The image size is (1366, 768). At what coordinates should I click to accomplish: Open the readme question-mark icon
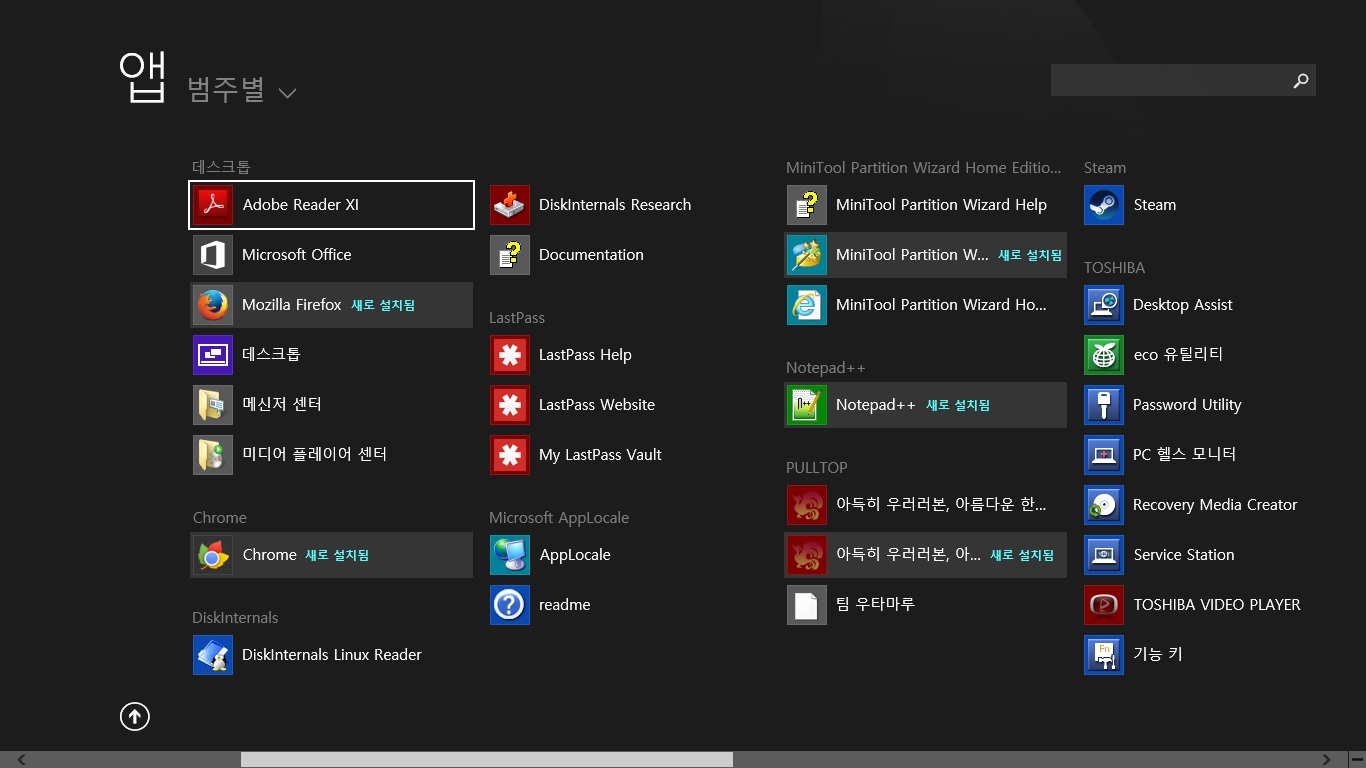[x=510, y=605]
